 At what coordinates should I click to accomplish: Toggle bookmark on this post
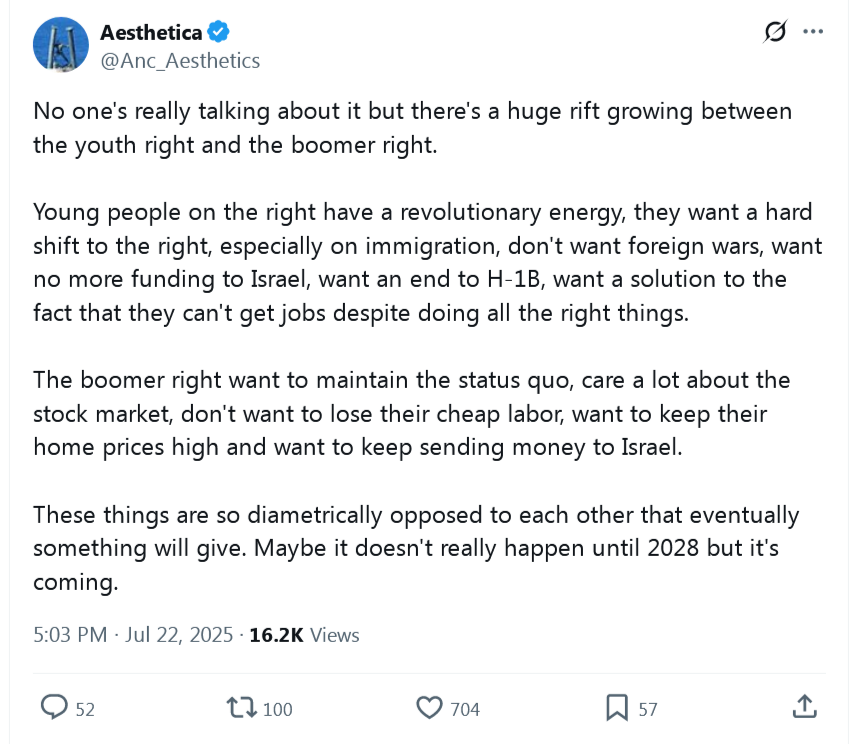coord(617,708)
